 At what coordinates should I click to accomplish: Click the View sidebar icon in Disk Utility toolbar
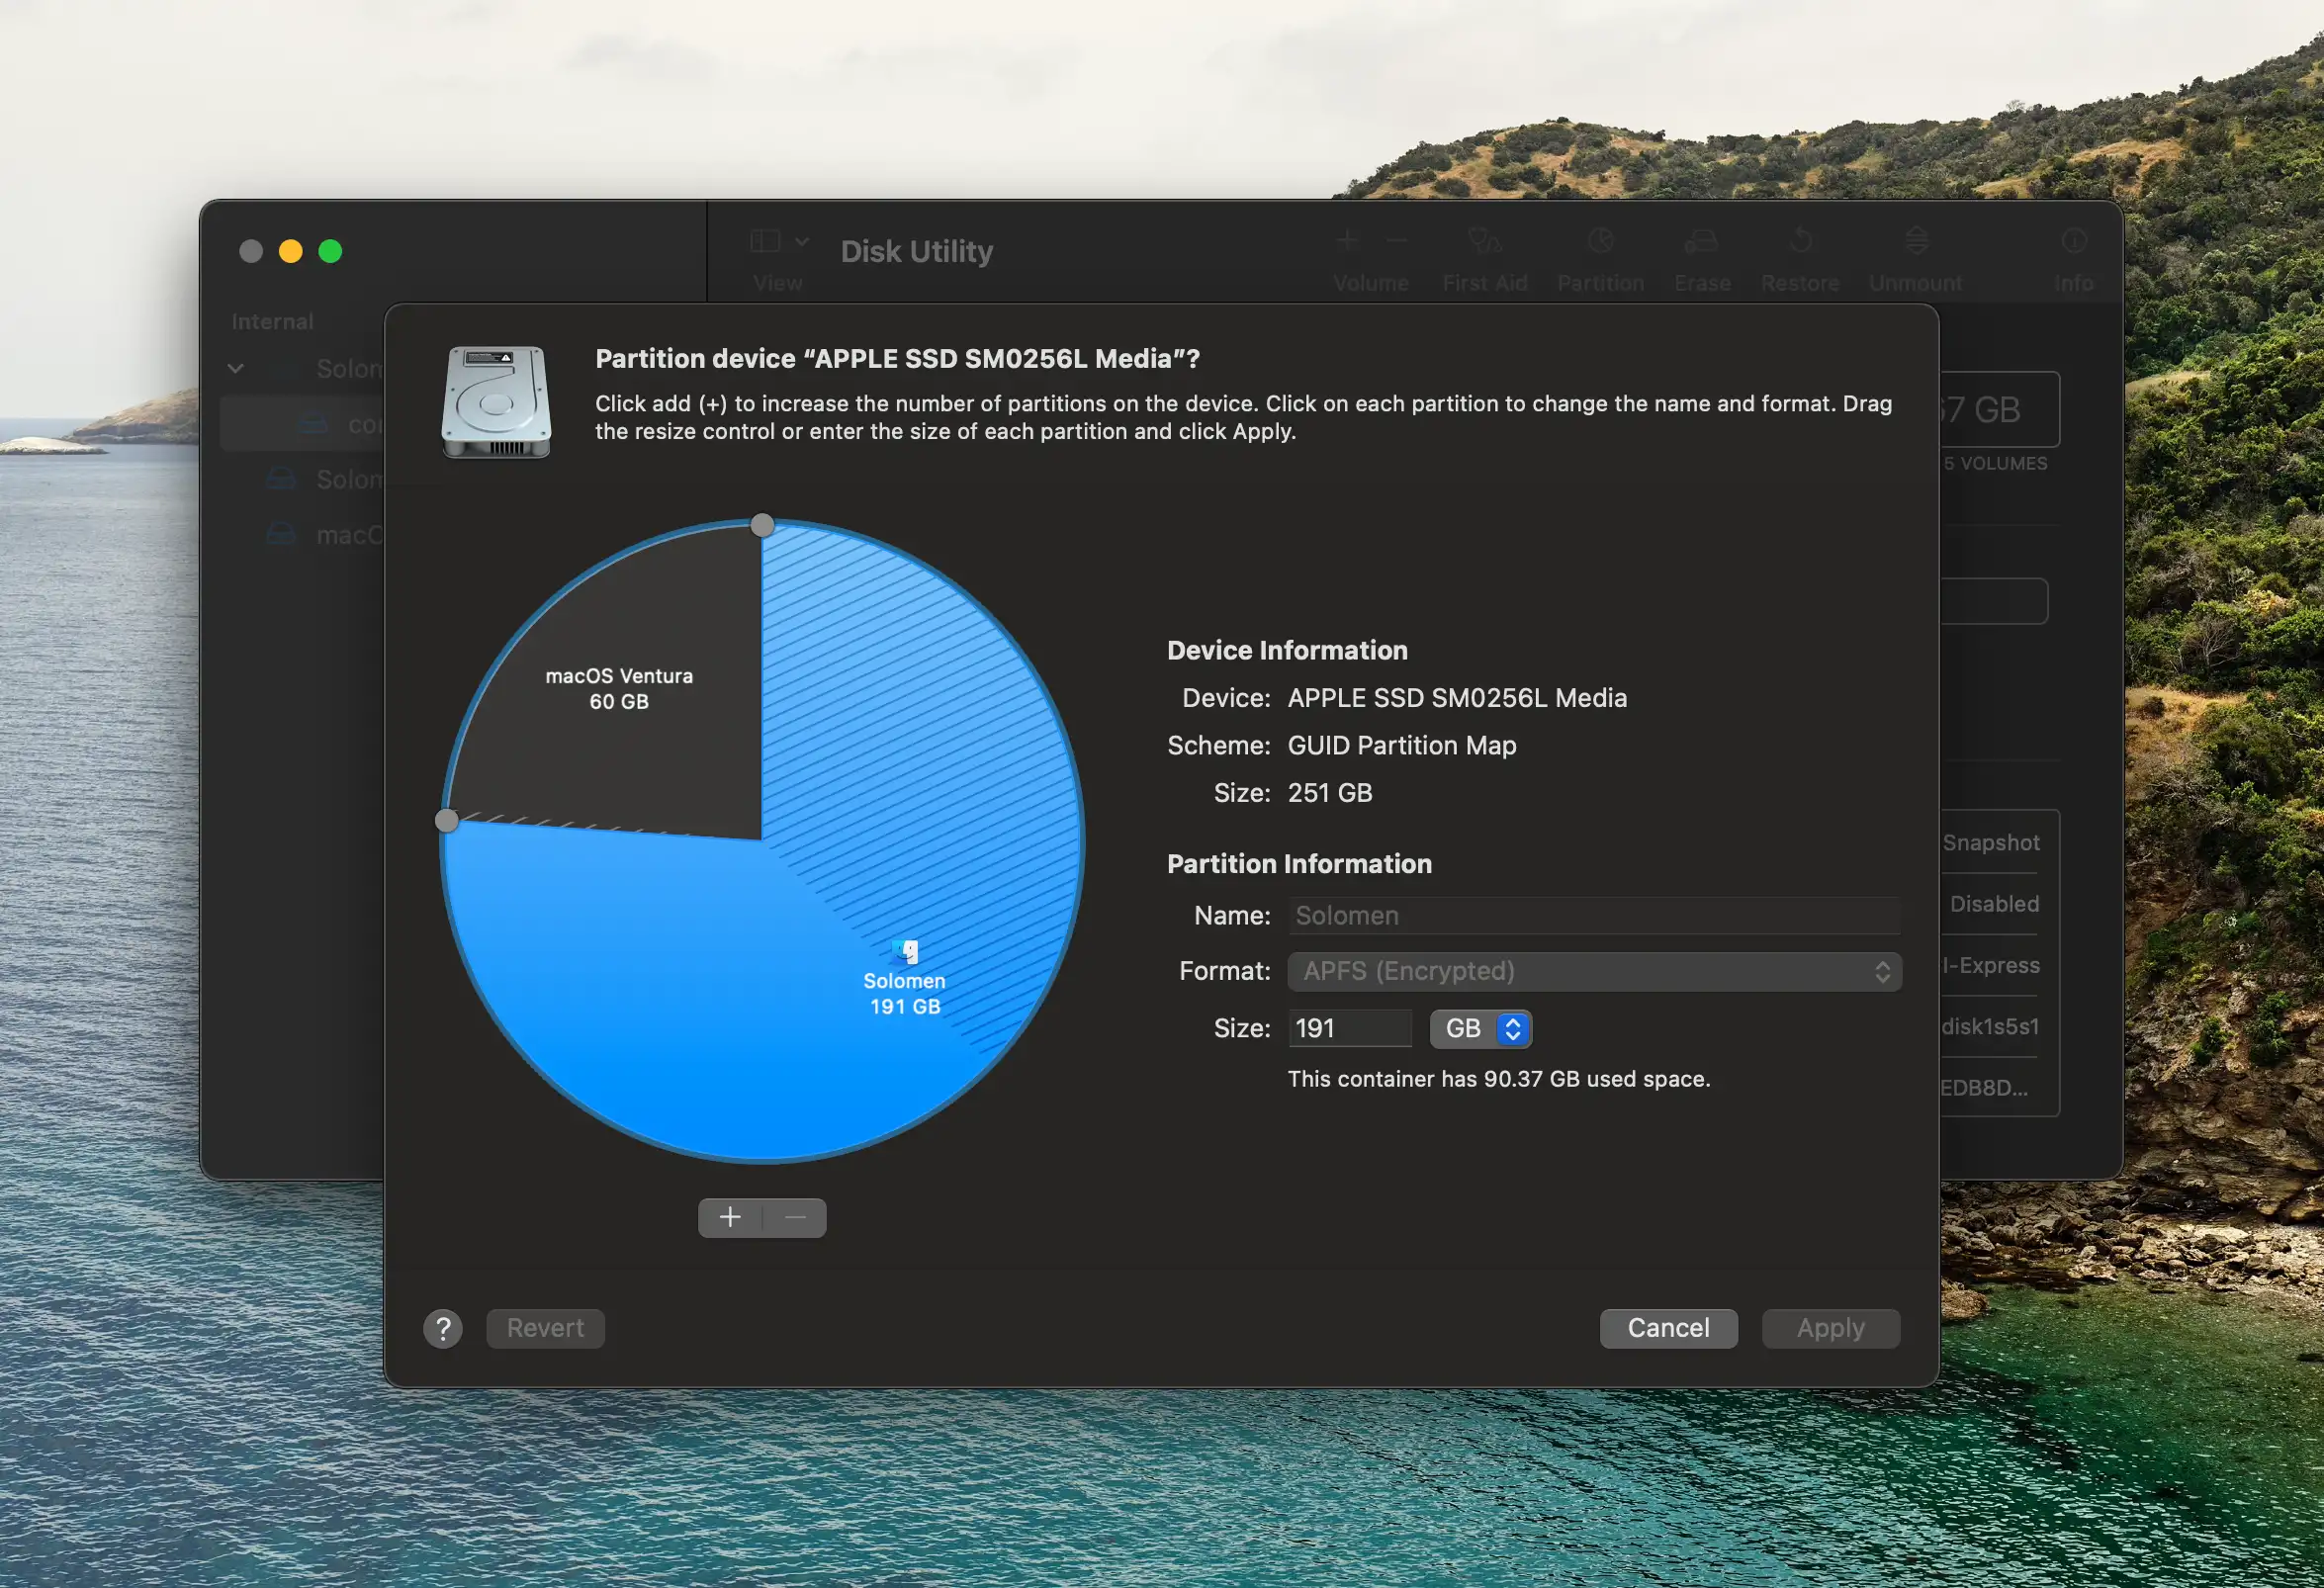[765, 241]
